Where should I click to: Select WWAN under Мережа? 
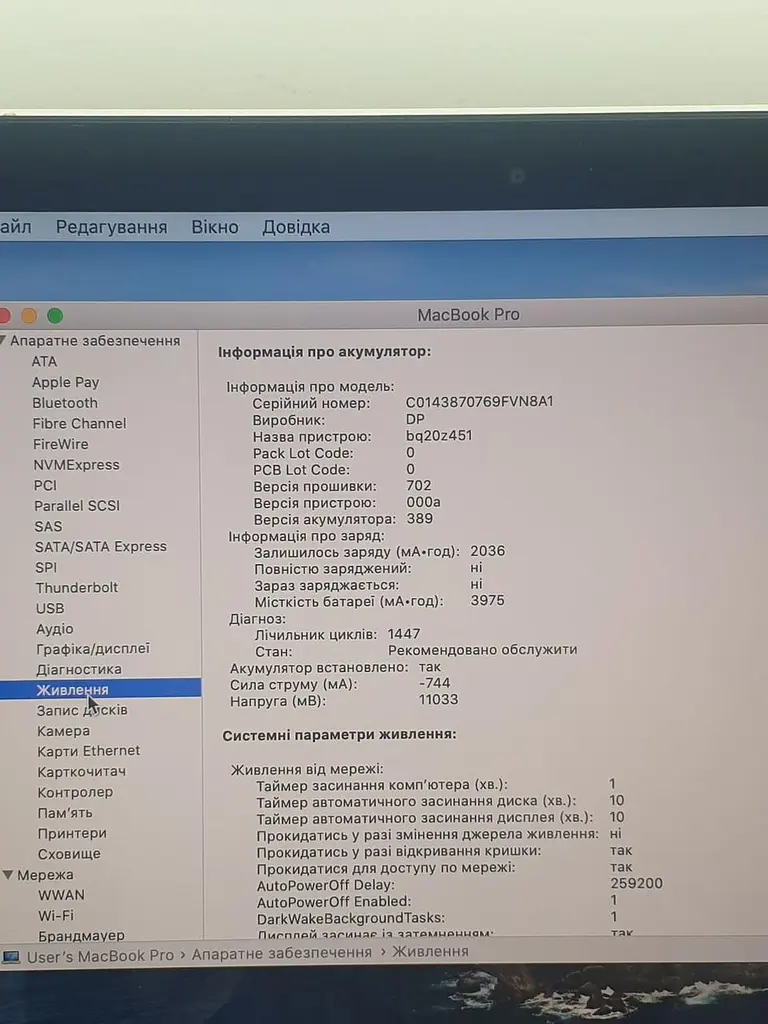(61, 895)
